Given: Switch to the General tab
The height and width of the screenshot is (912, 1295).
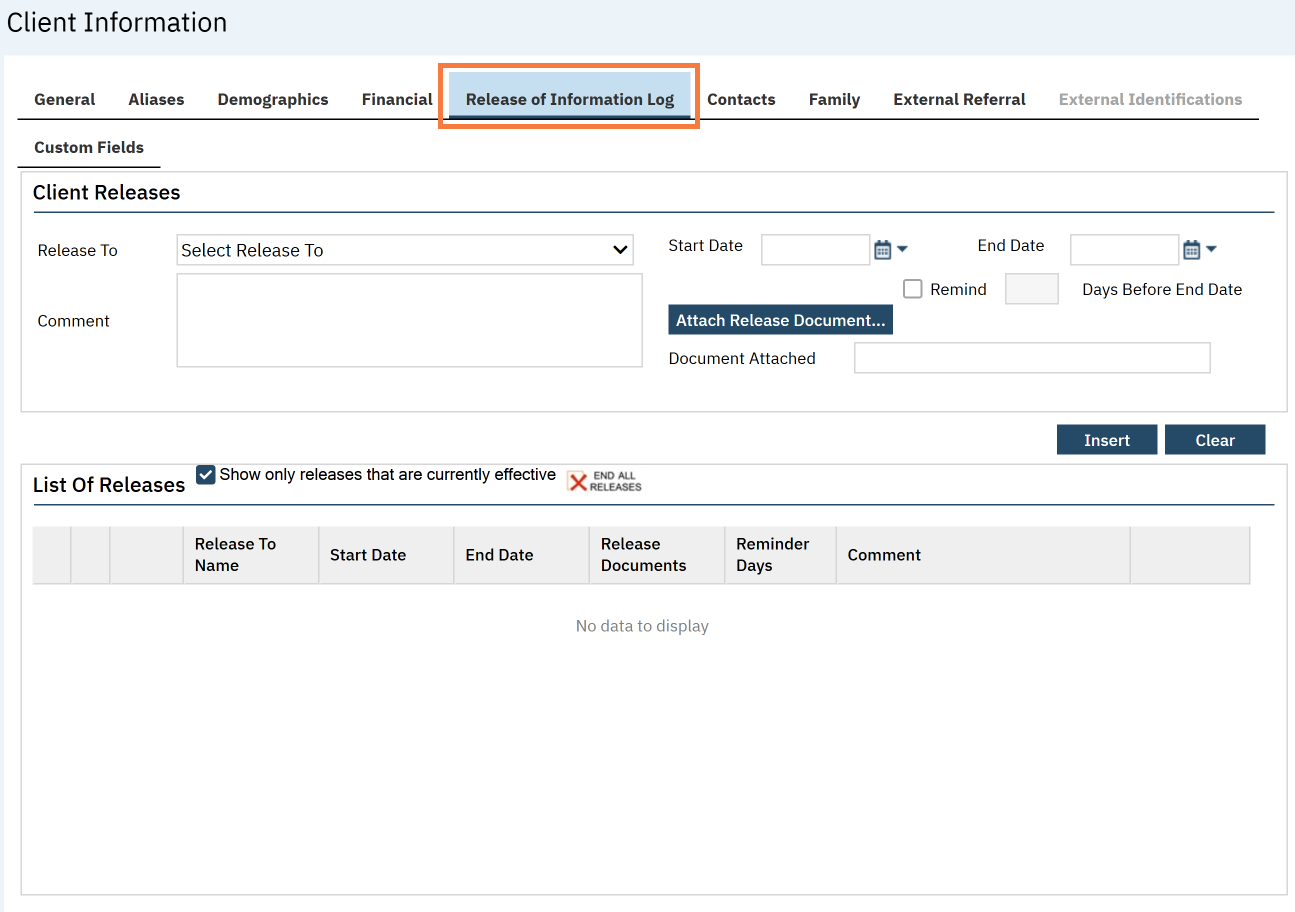Looking at the screenshot, I should [65, 100].
